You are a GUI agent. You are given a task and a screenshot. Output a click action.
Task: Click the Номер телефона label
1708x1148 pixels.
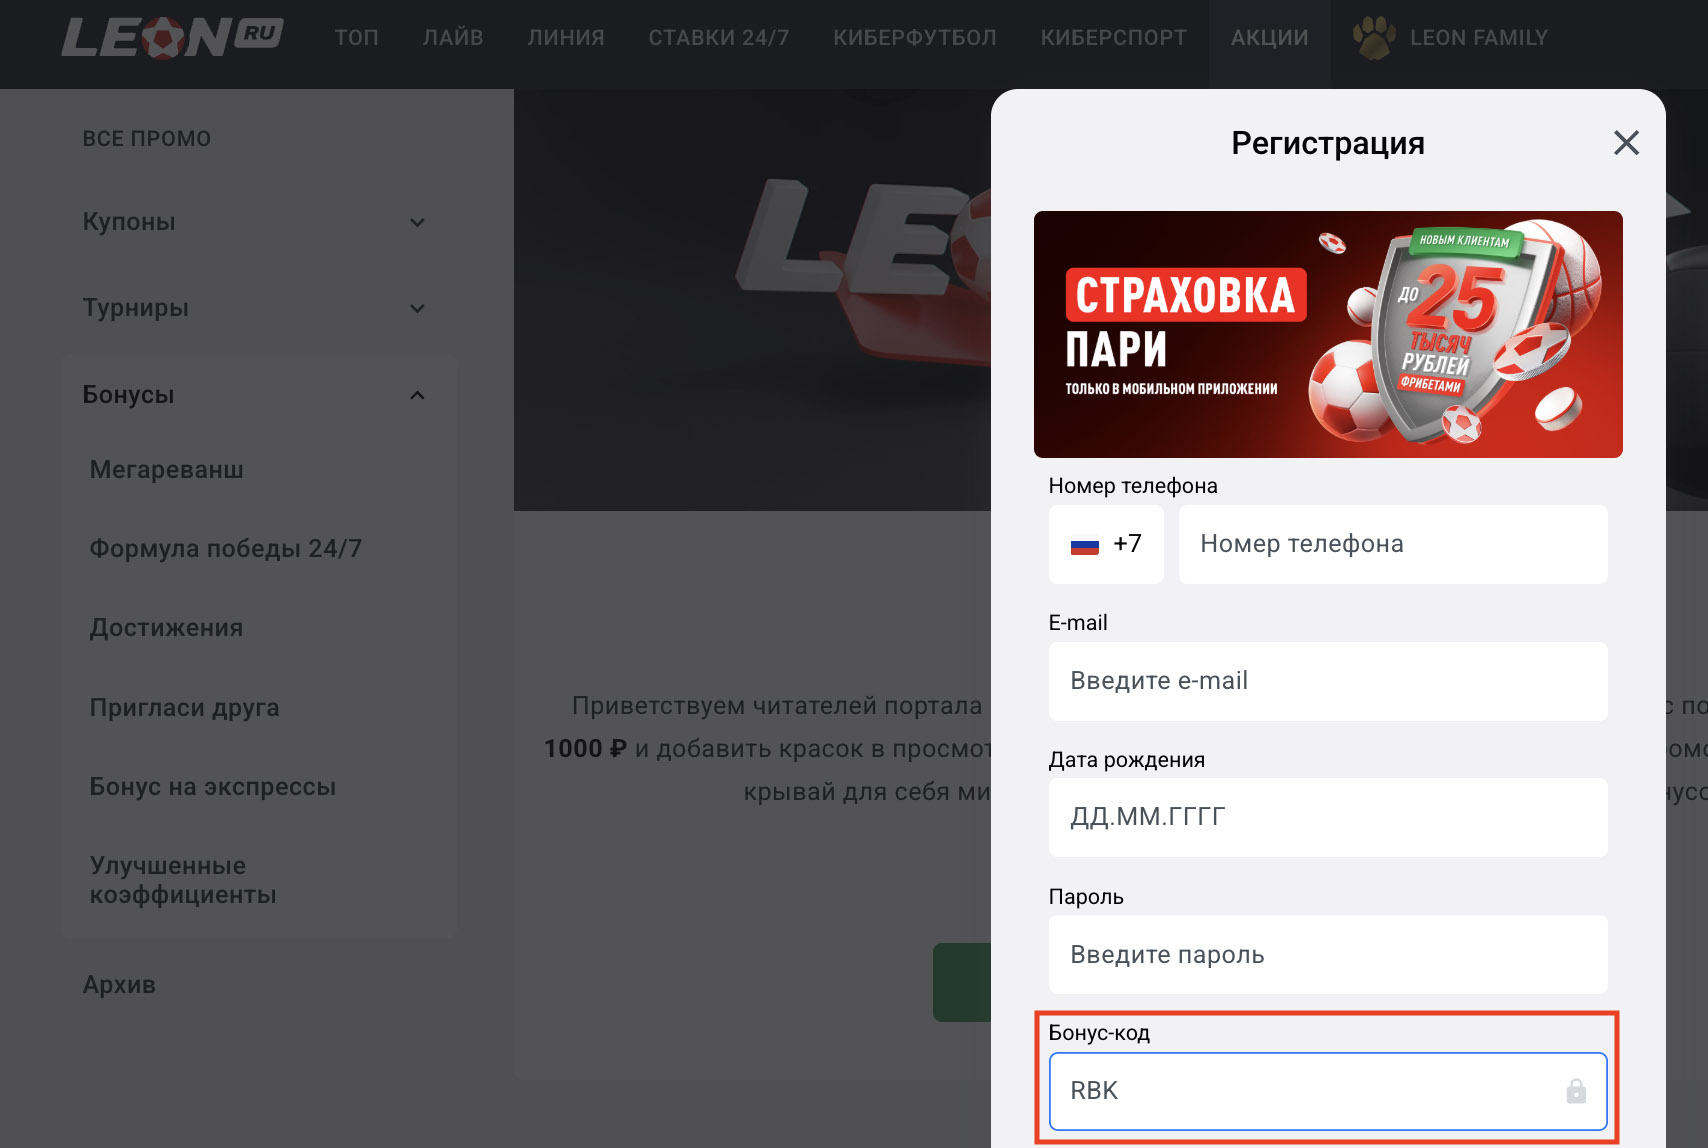click(x=1133, y=486)
